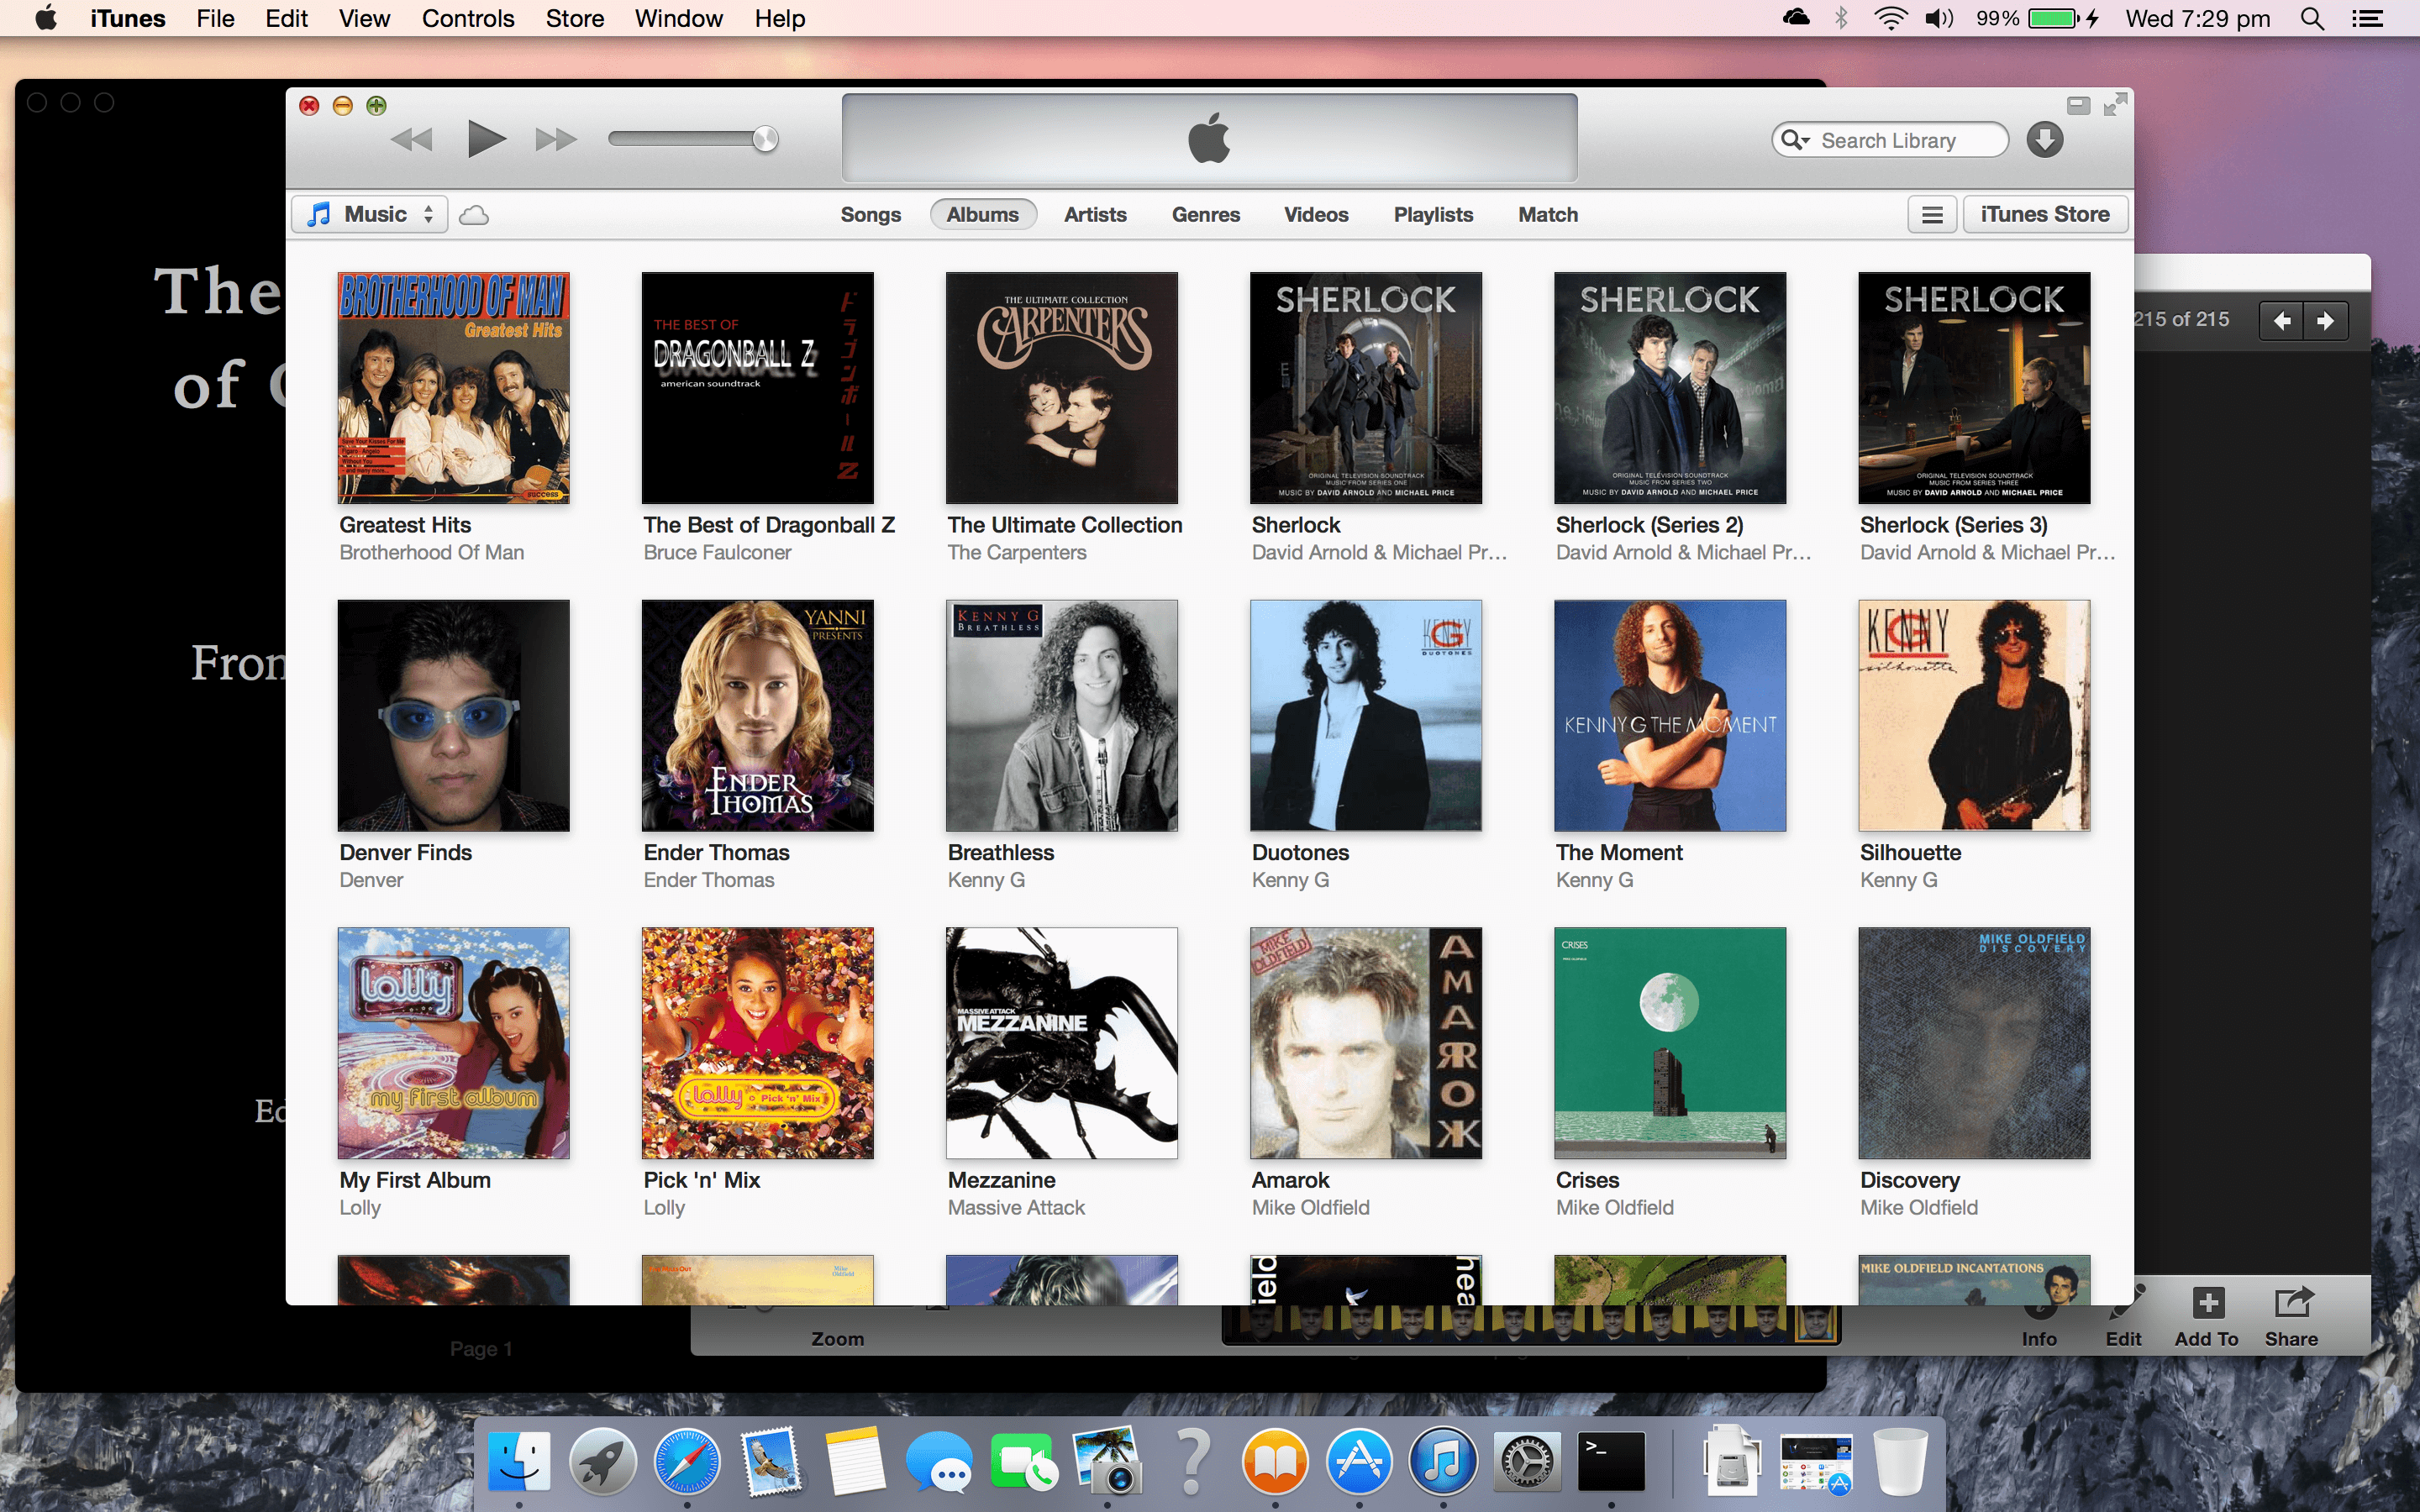Viewport: 2420px width, 1512px height.
Task: Click the Denver Finds album title
Action: (405, 853)
